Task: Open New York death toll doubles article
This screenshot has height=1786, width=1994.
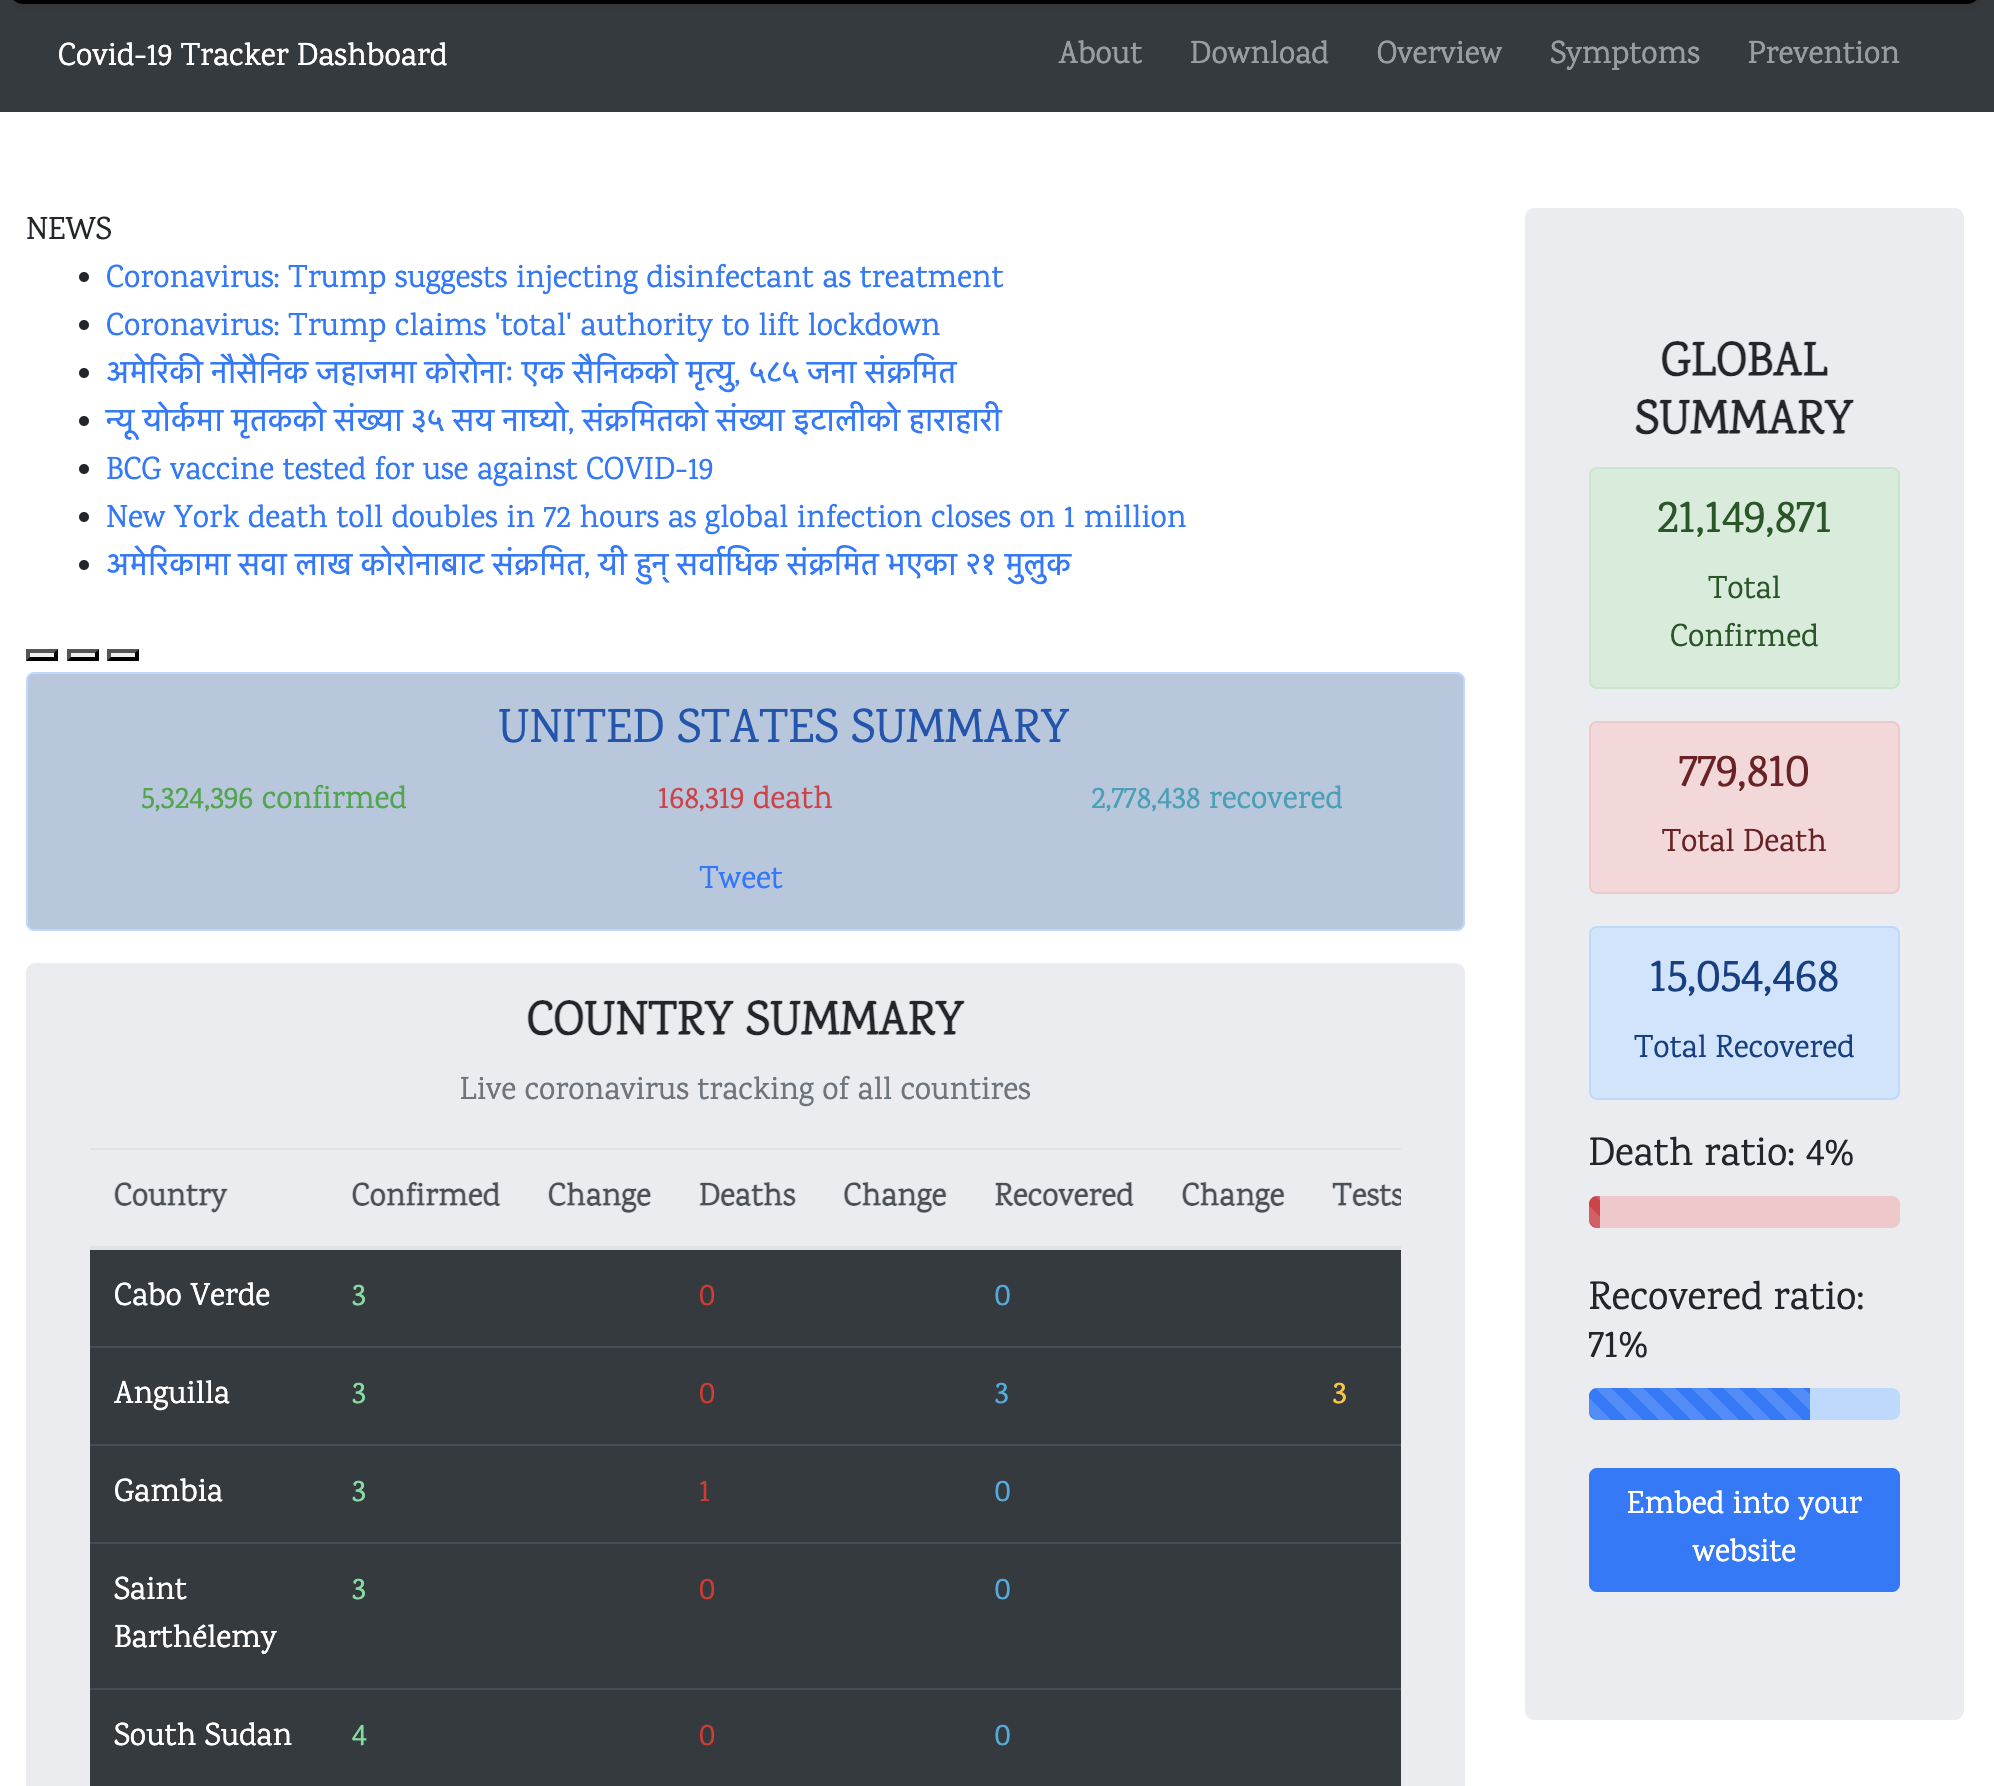Action: pos(646,517)
